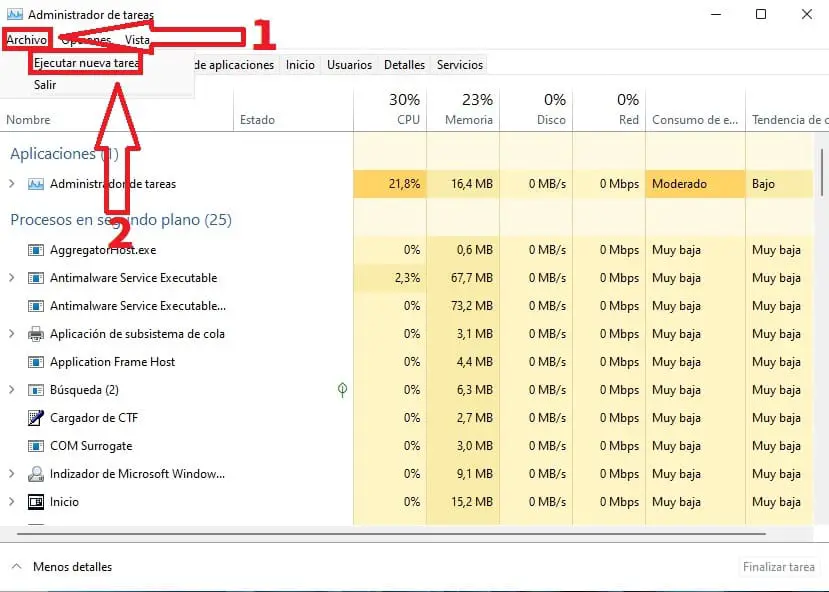Click the Cargador de CTF pen icon
The image size is (829, 592).
[36, 418]
